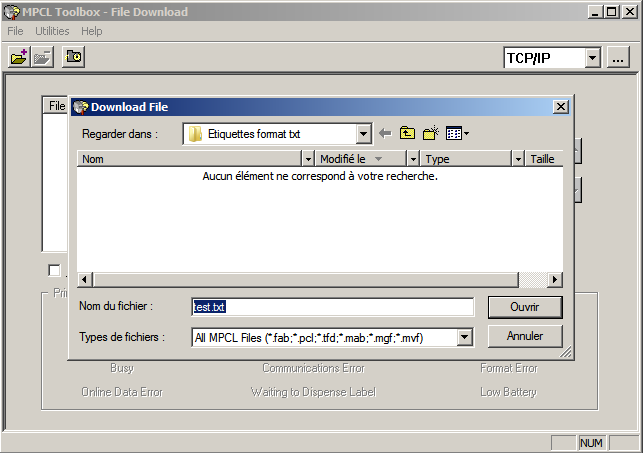This screenshot has height=453, width=643.
Task: Go up one folder level icon
Action: pos(407,133)
